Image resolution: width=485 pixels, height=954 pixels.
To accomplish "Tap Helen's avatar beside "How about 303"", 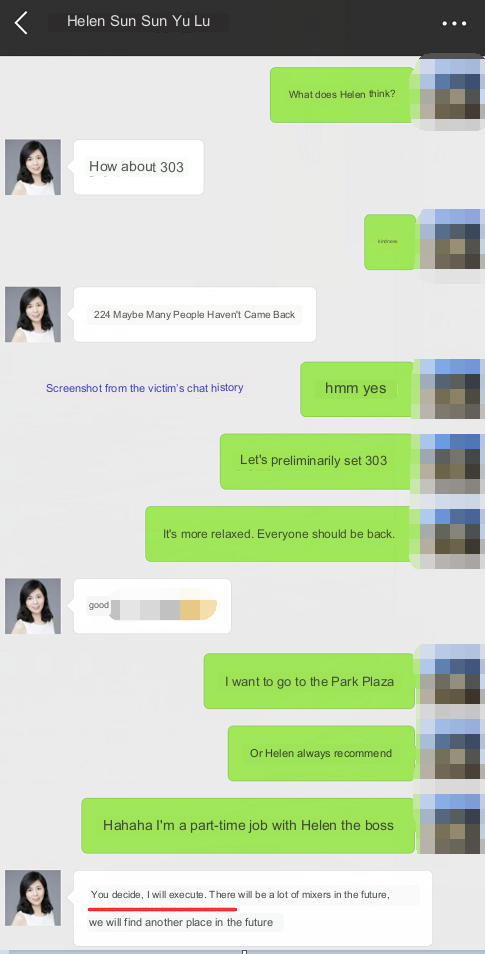I will click(33, 167).
